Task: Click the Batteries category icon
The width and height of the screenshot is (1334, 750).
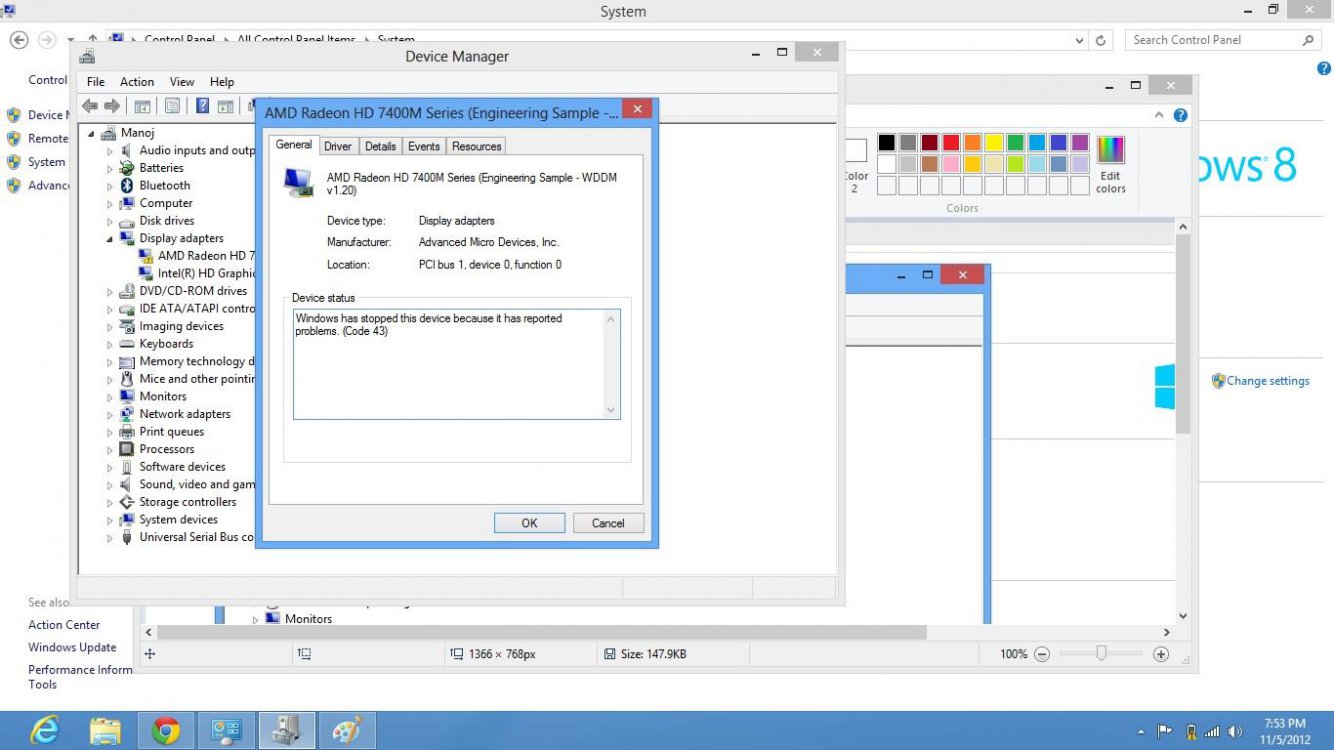Action: (x=127, y=168)
